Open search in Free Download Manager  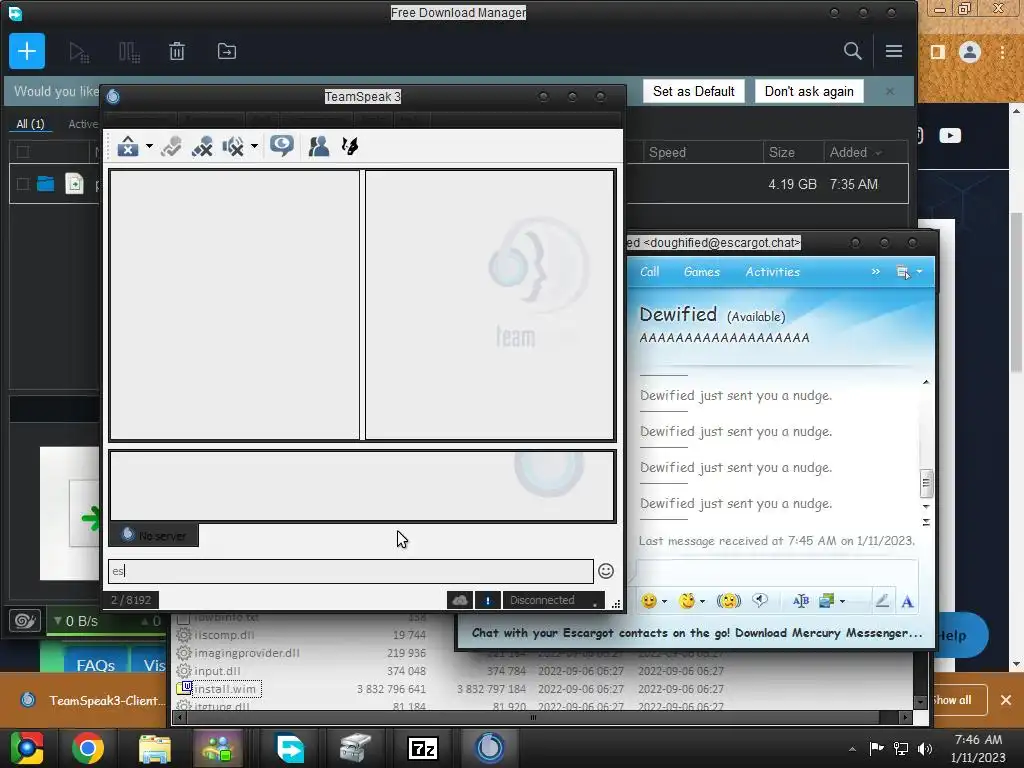click(852, 51)
